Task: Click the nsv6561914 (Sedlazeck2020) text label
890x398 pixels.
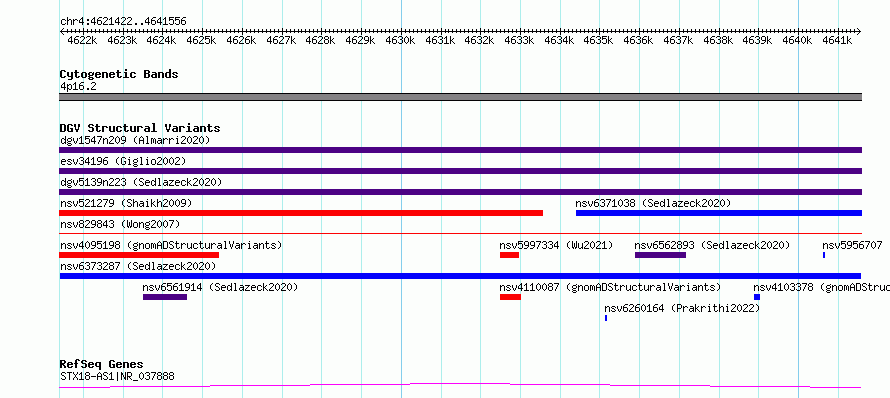Action: (220, 287)
